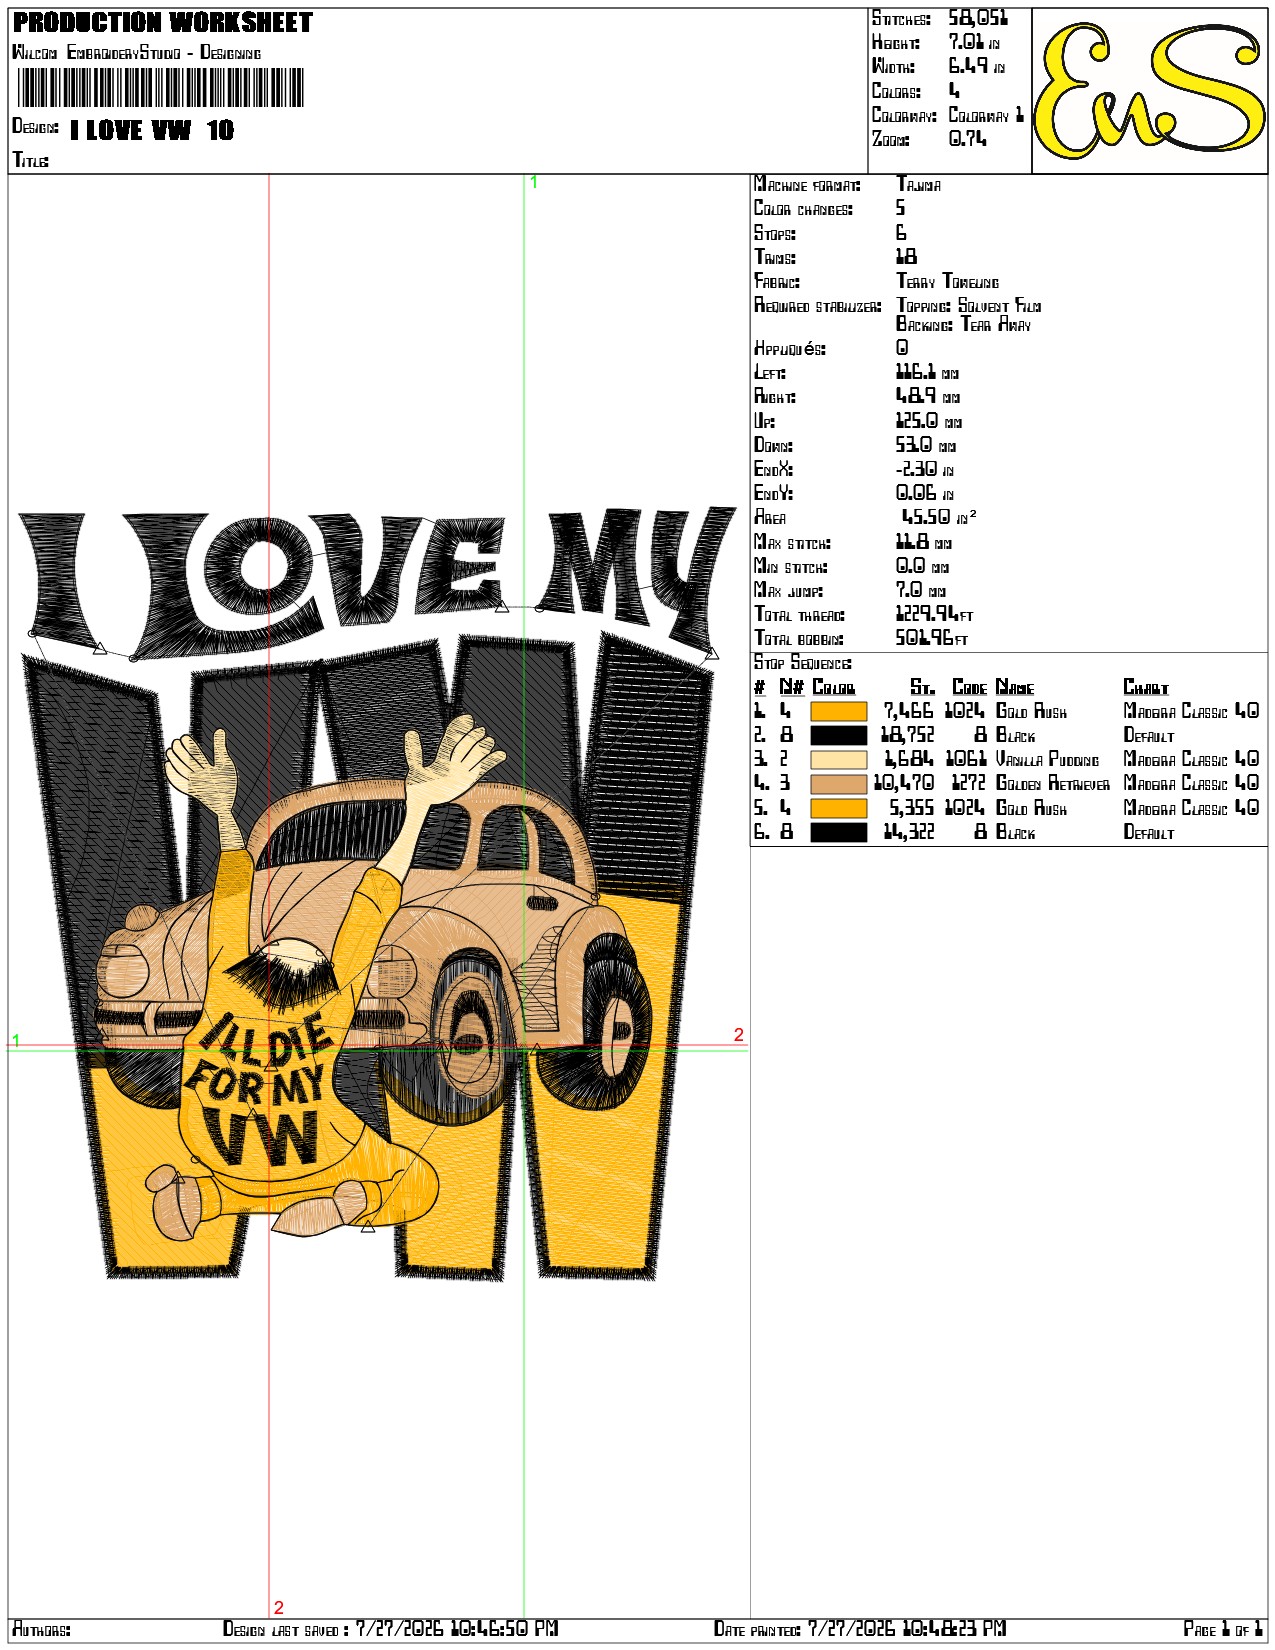Click the EndX value -2.30 in
Screen dimensions: 1275x1650
point(925,469)
